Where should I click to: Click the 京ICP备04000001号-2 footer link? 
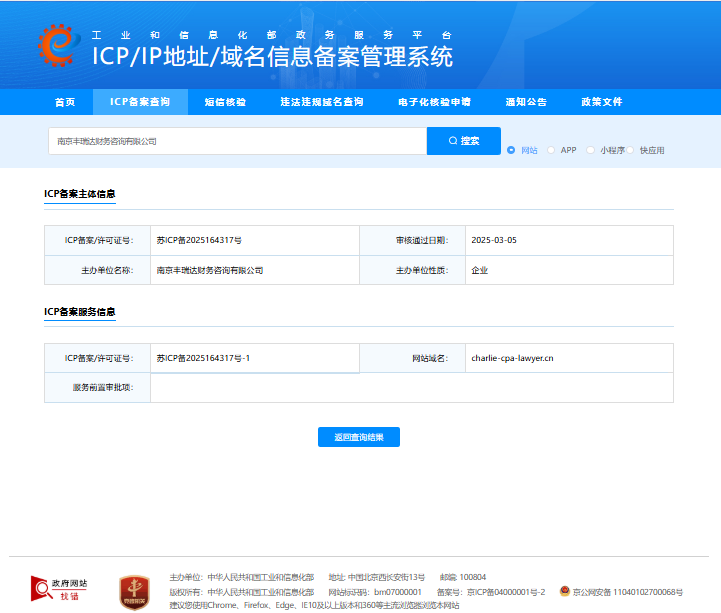coord(505,592)
